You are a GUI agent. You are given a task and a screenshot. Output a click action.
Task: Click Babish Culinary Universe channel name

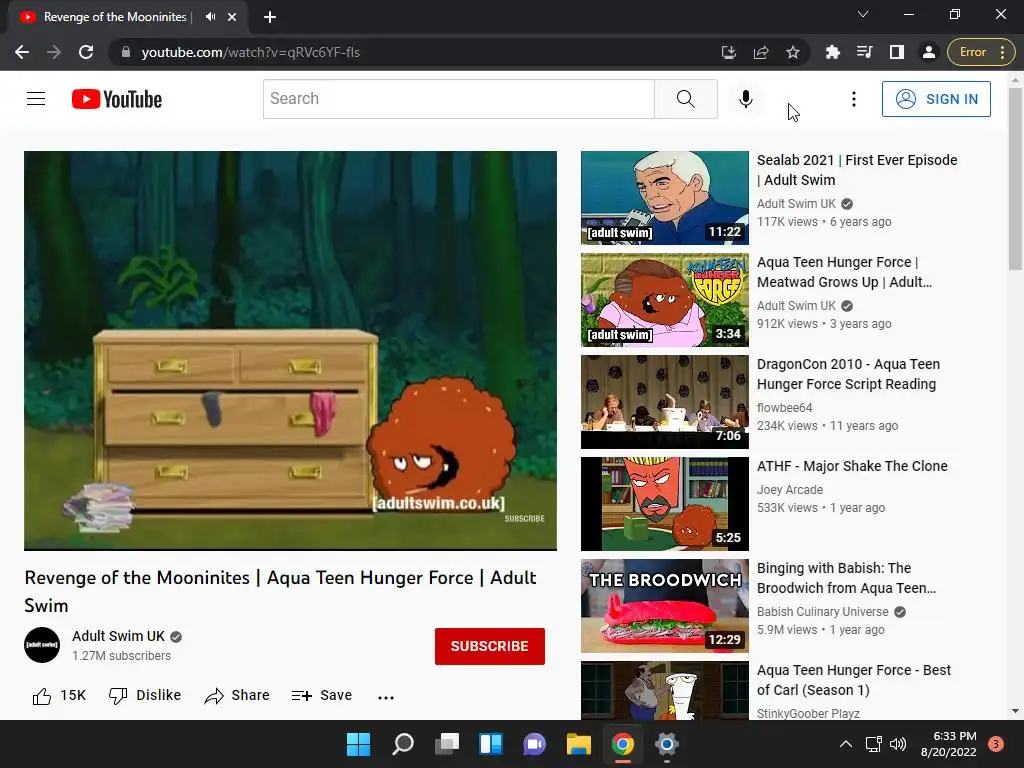[822, 612]
